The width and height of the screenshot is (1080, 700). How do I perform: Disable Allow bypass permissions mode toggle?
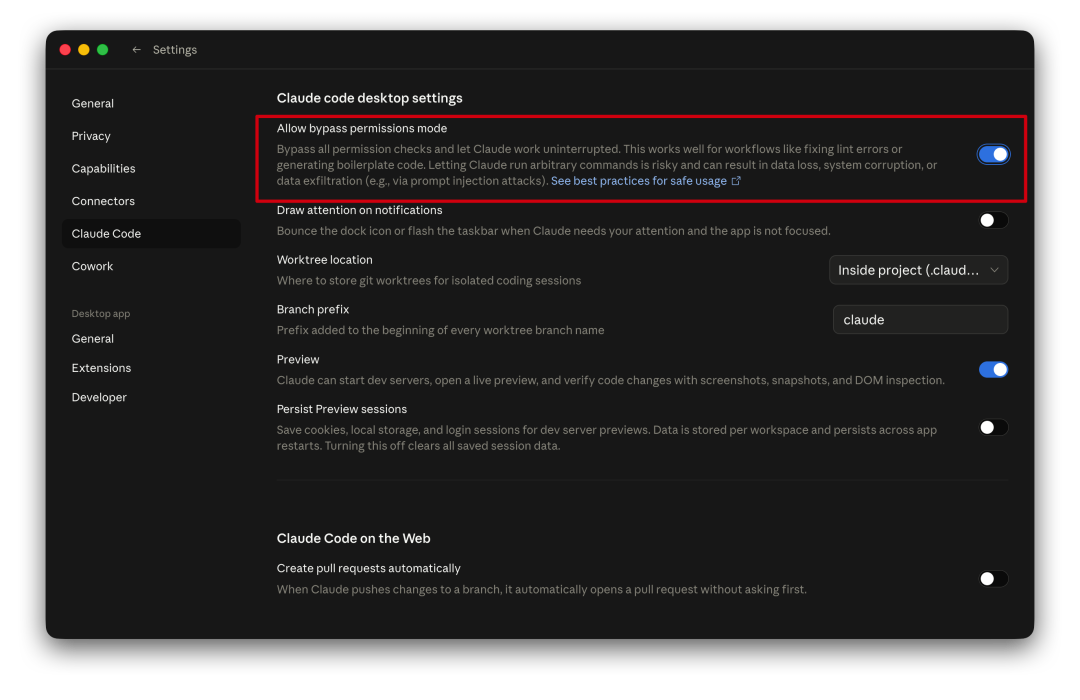(993, 154)
